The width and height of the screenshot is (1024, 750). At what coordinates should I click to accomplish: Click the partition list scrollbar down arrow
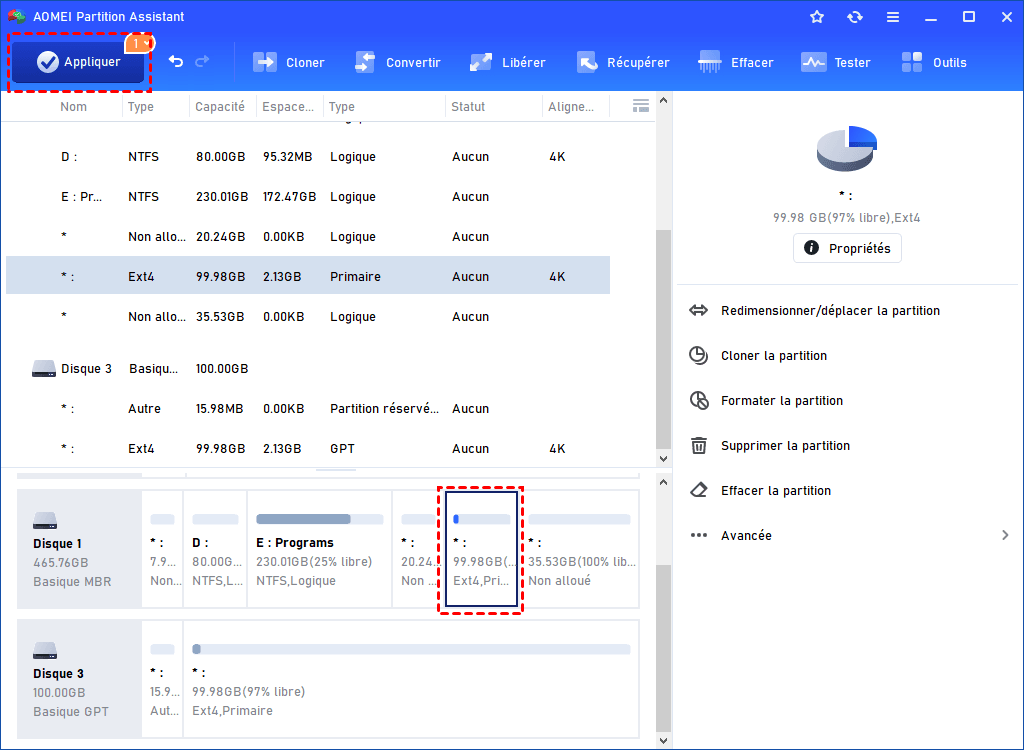click(x=664, y=459)
